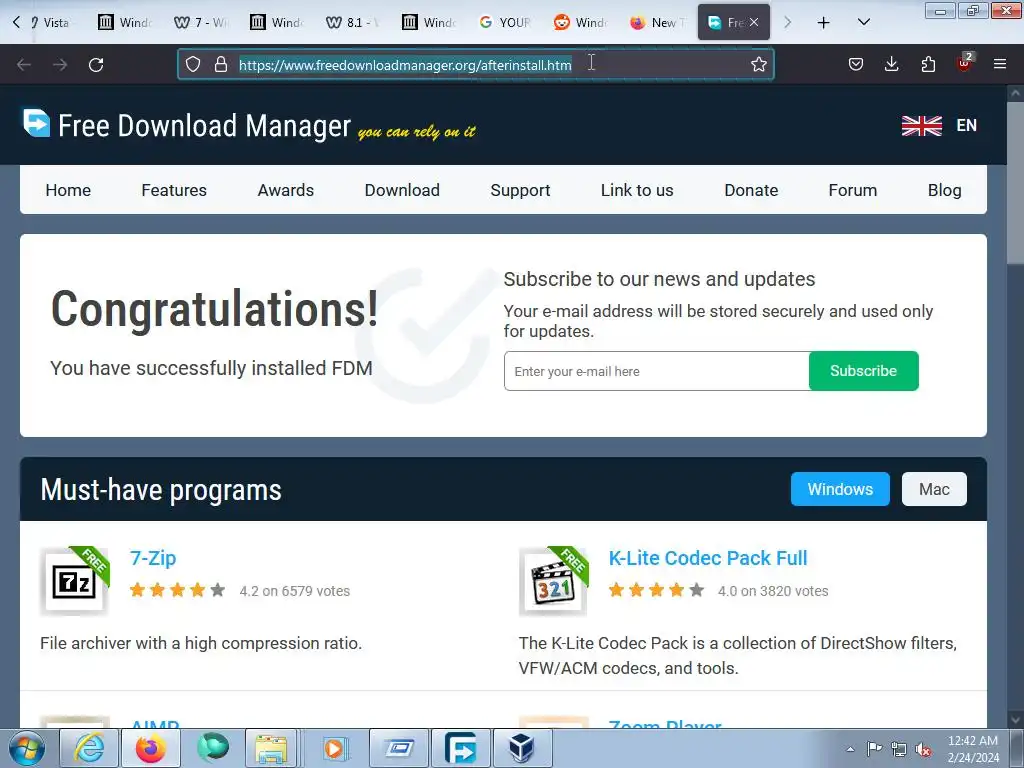This screenshot has width=1024, height=768.
Task: Open the Firefox downloads panel
Action: point(891,64)
